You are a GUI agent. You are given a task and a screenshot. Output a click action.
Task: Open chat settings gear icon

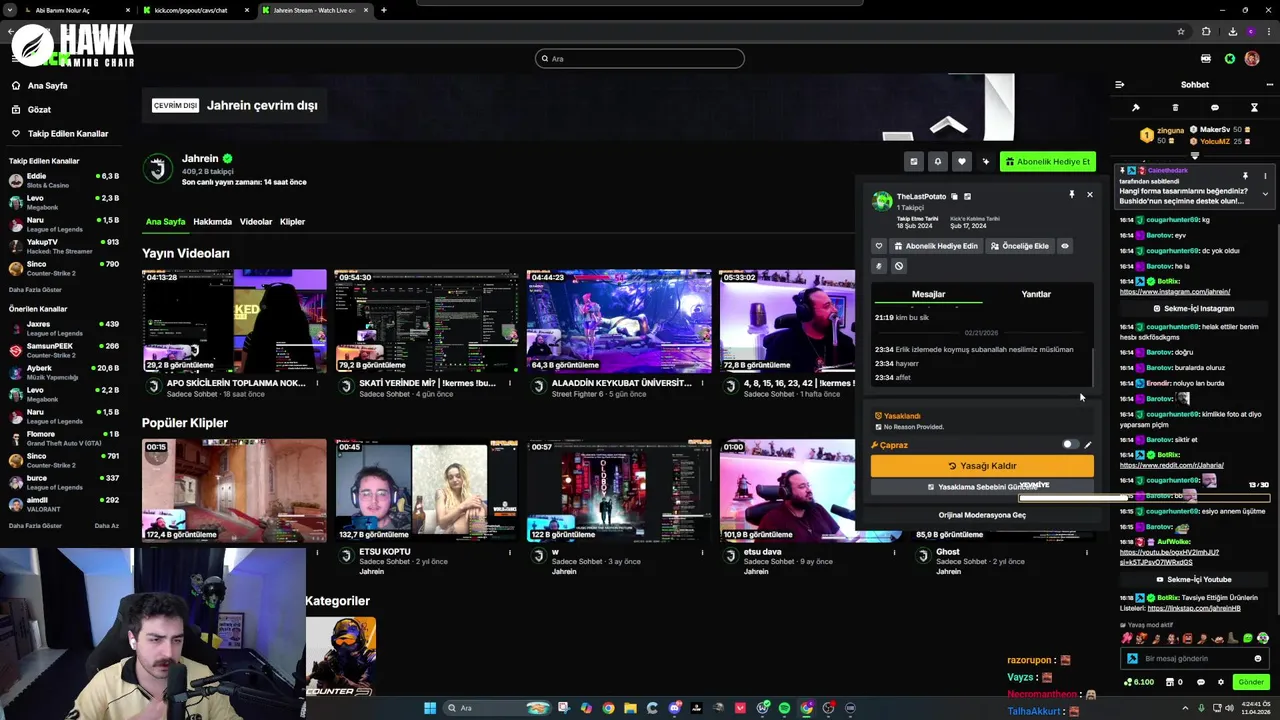point(1220,682)
